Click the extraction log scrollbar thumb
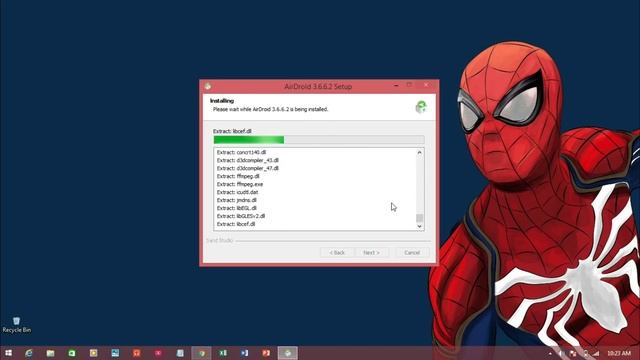Viewport: 640px width, 360px height. point(419,218)
